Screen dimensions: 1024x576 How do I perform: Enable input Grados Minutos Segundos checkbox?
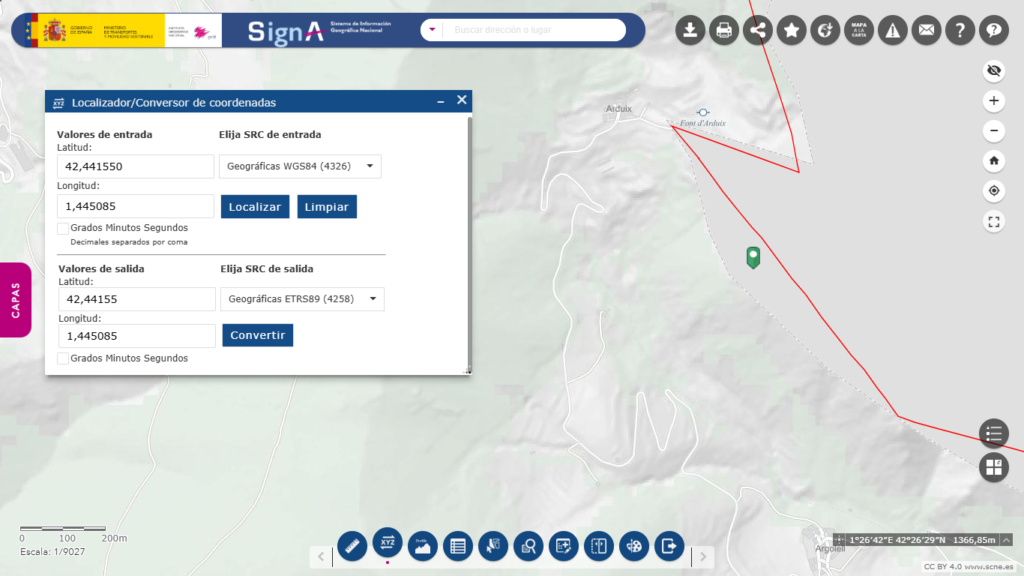coord(63,228)
